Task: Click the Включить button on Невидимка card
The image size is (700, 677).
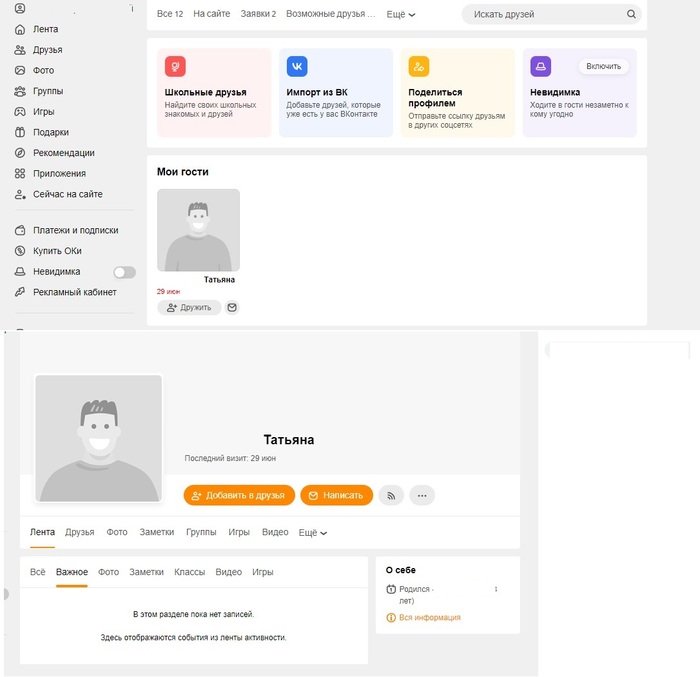Action: [x=604, y=66]
